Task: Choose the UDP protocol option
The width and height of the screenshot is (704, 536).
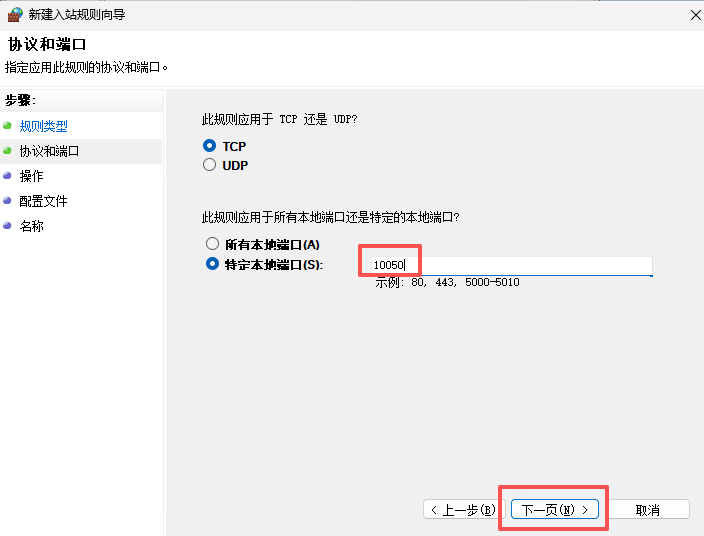Action: (210, 165)
